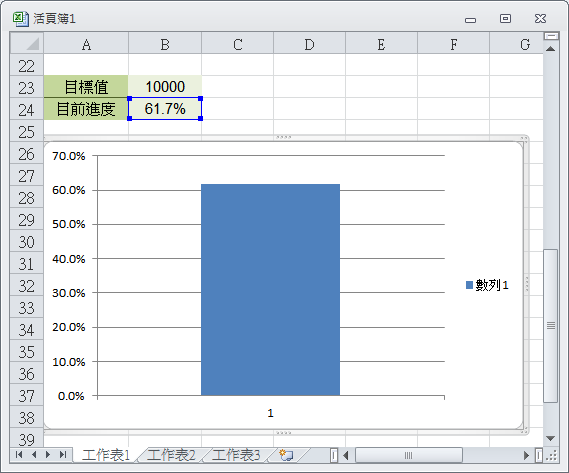Screen dimensions: 569x473
Task: Click the chart top edge sizing handle
Action: tap(283, 137)
